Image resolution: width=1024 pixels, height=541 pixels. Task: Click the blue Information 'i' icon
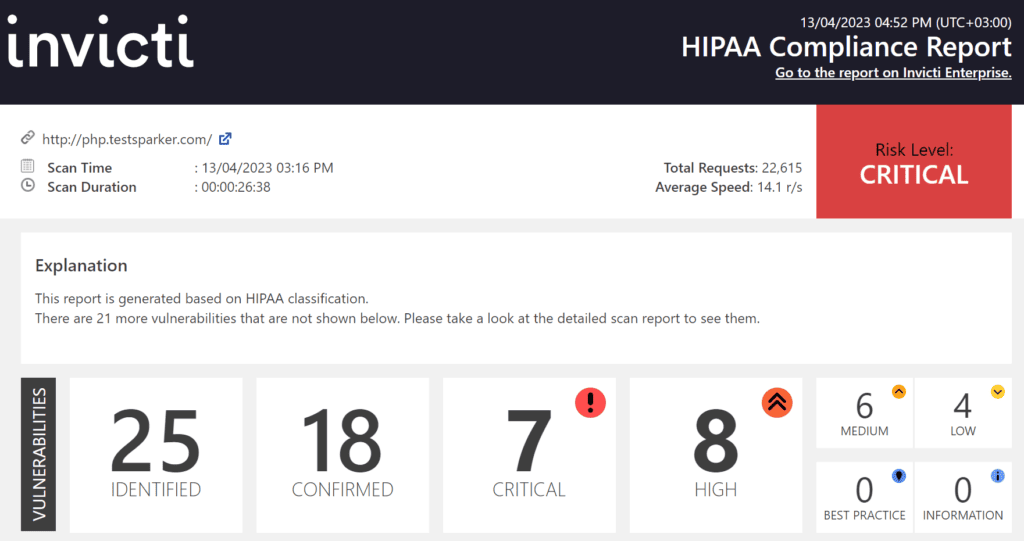click(x=997, y=476)
